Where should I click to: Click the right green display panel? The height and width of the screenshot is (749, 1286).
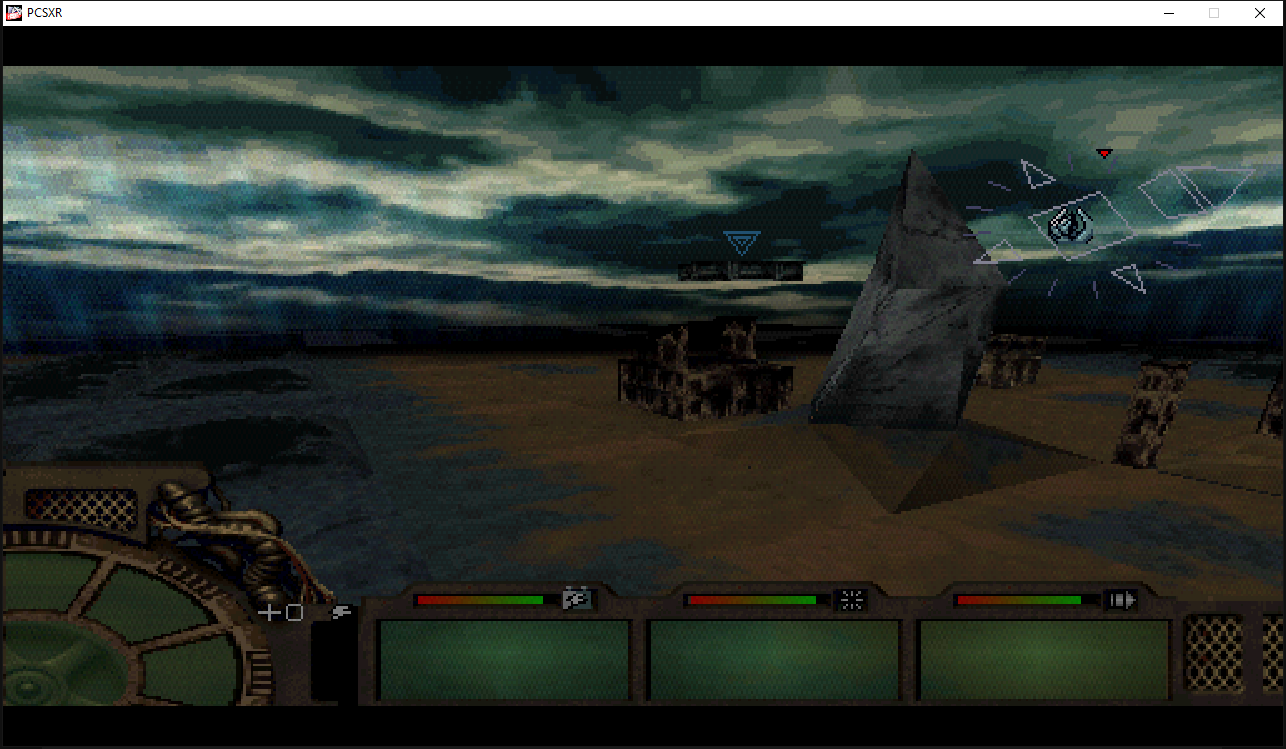1044,660
